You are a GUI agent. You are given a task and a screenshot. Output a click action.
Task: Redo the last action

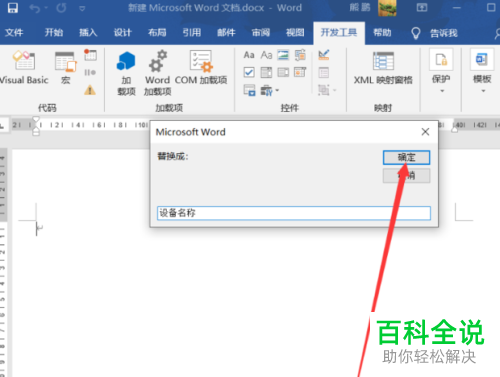point(61,8)
